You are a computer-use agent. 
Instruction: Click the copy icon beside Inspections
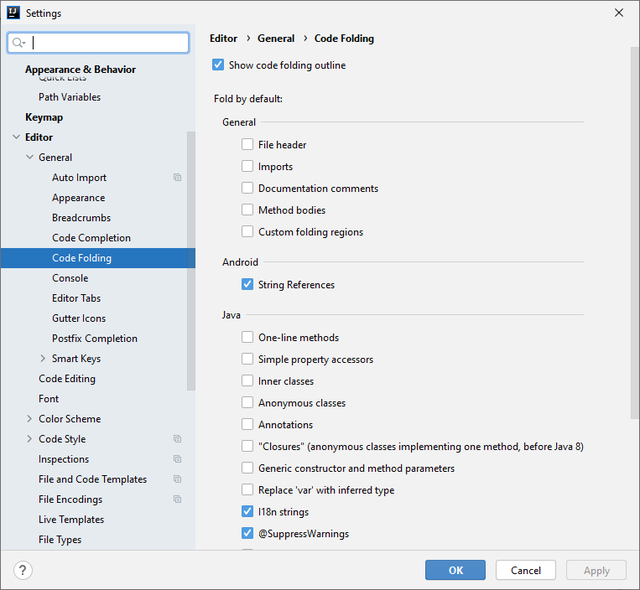click(x=177, y=459)
